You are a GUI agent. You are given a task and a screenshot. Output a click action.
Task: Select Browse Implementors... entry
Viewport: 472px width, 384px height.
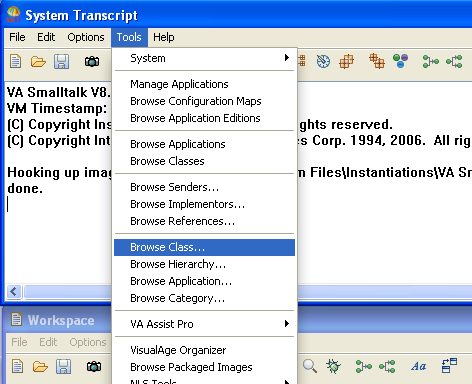coord(204,204)
